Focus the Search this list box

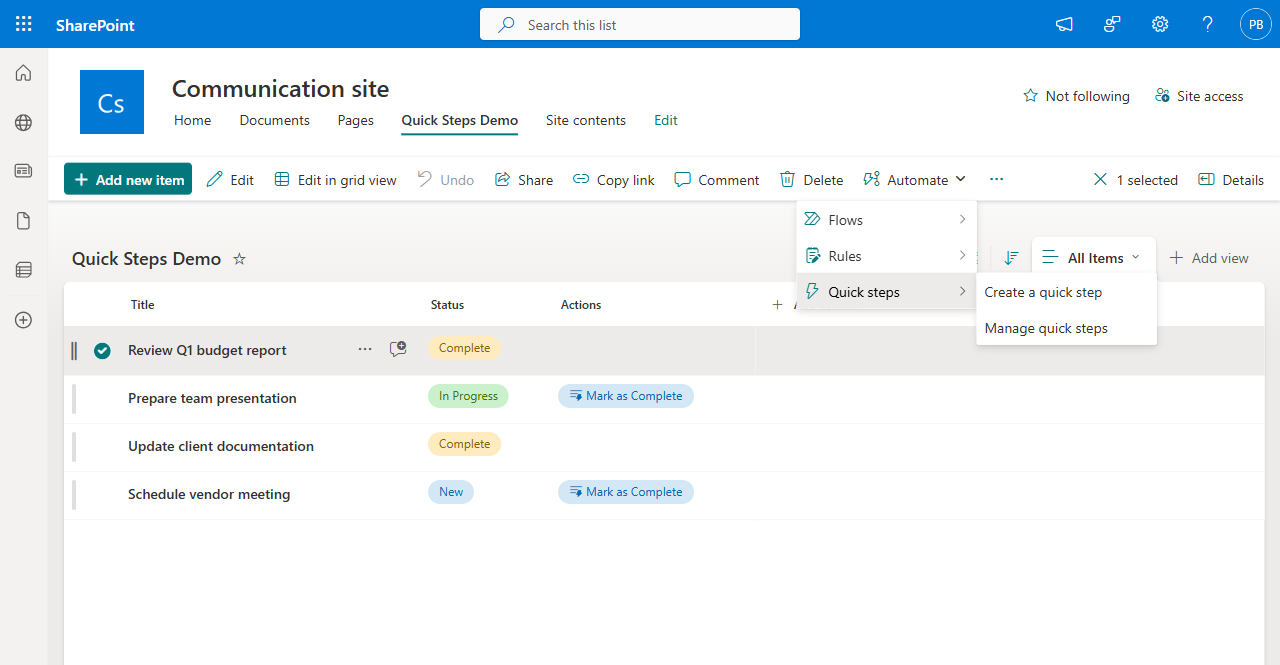(x=640, y=24)
